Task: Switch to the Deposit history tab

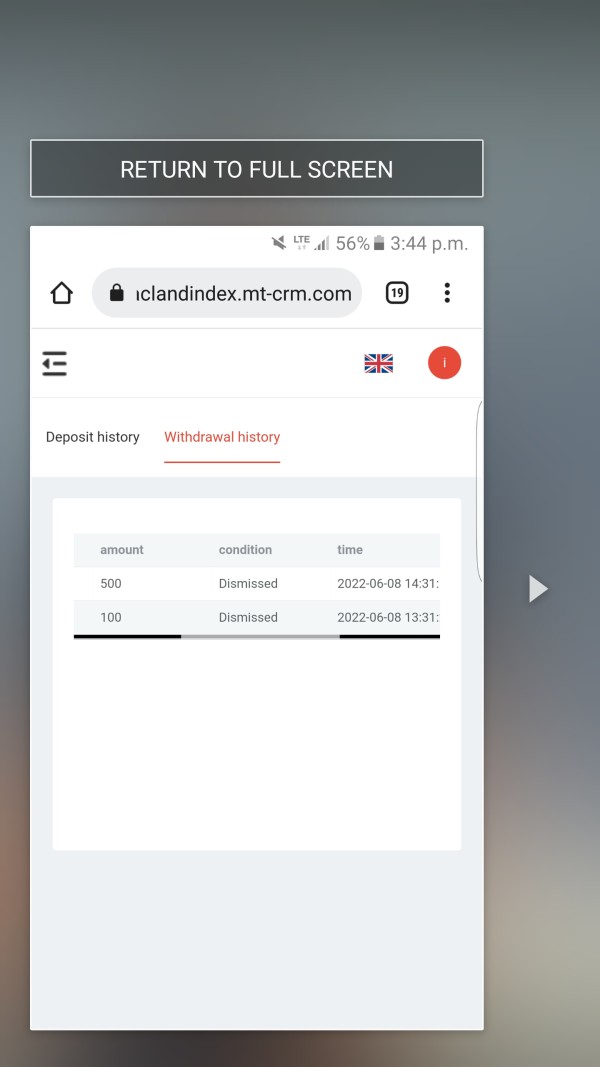Action: [x=93, y=437]
